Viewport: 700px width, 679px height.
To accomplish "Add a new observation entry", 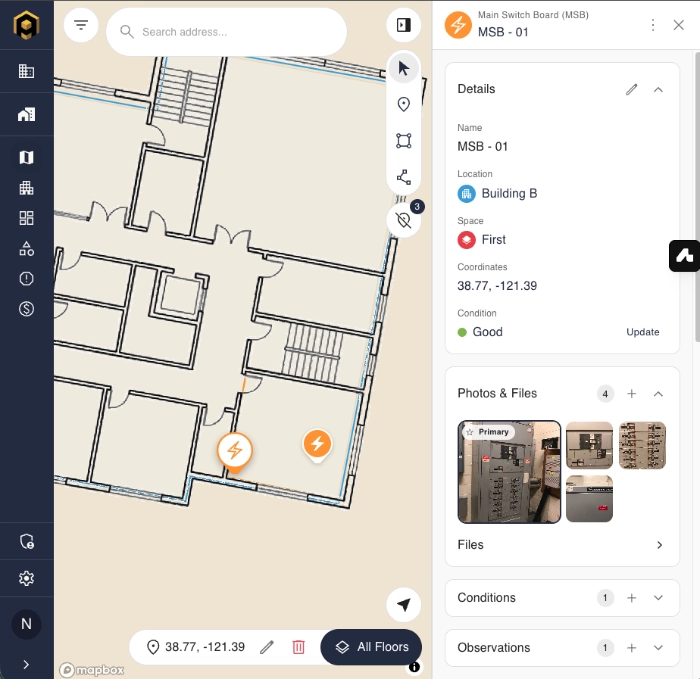I will pos(631,648).
